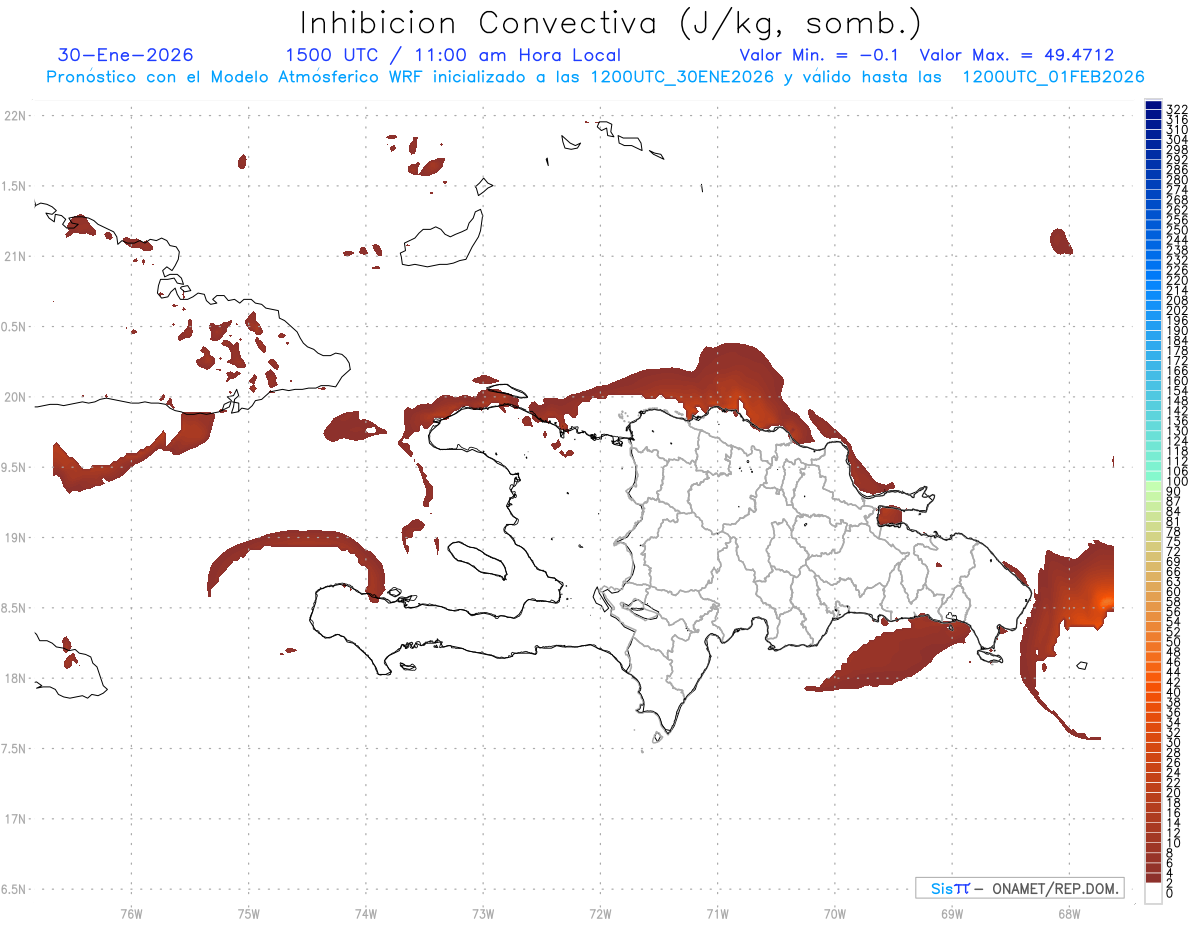Click the "Valor Max. = 49.4712" readout
Viewport: 1200px width, 927px height.
click(x=1017, y=55)
